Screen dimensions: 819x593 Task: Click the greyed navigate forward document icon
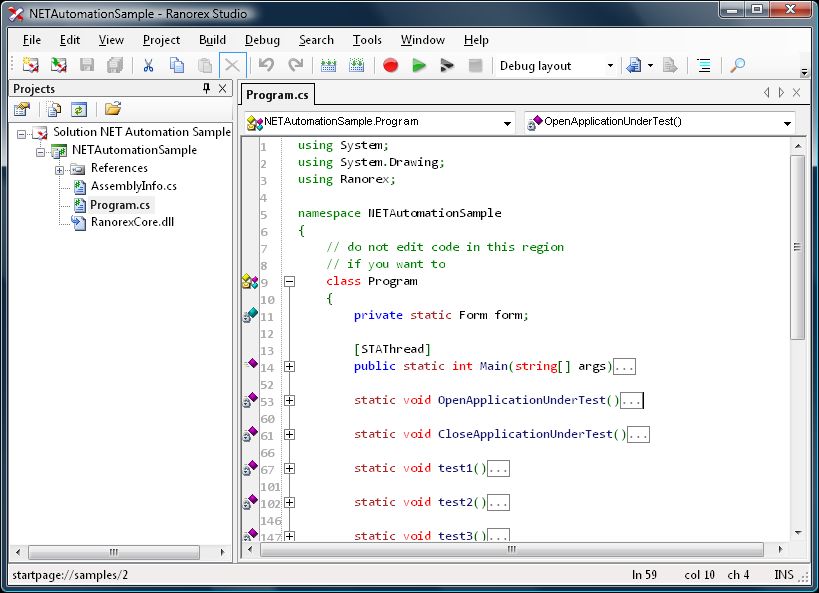pos(670,65)
